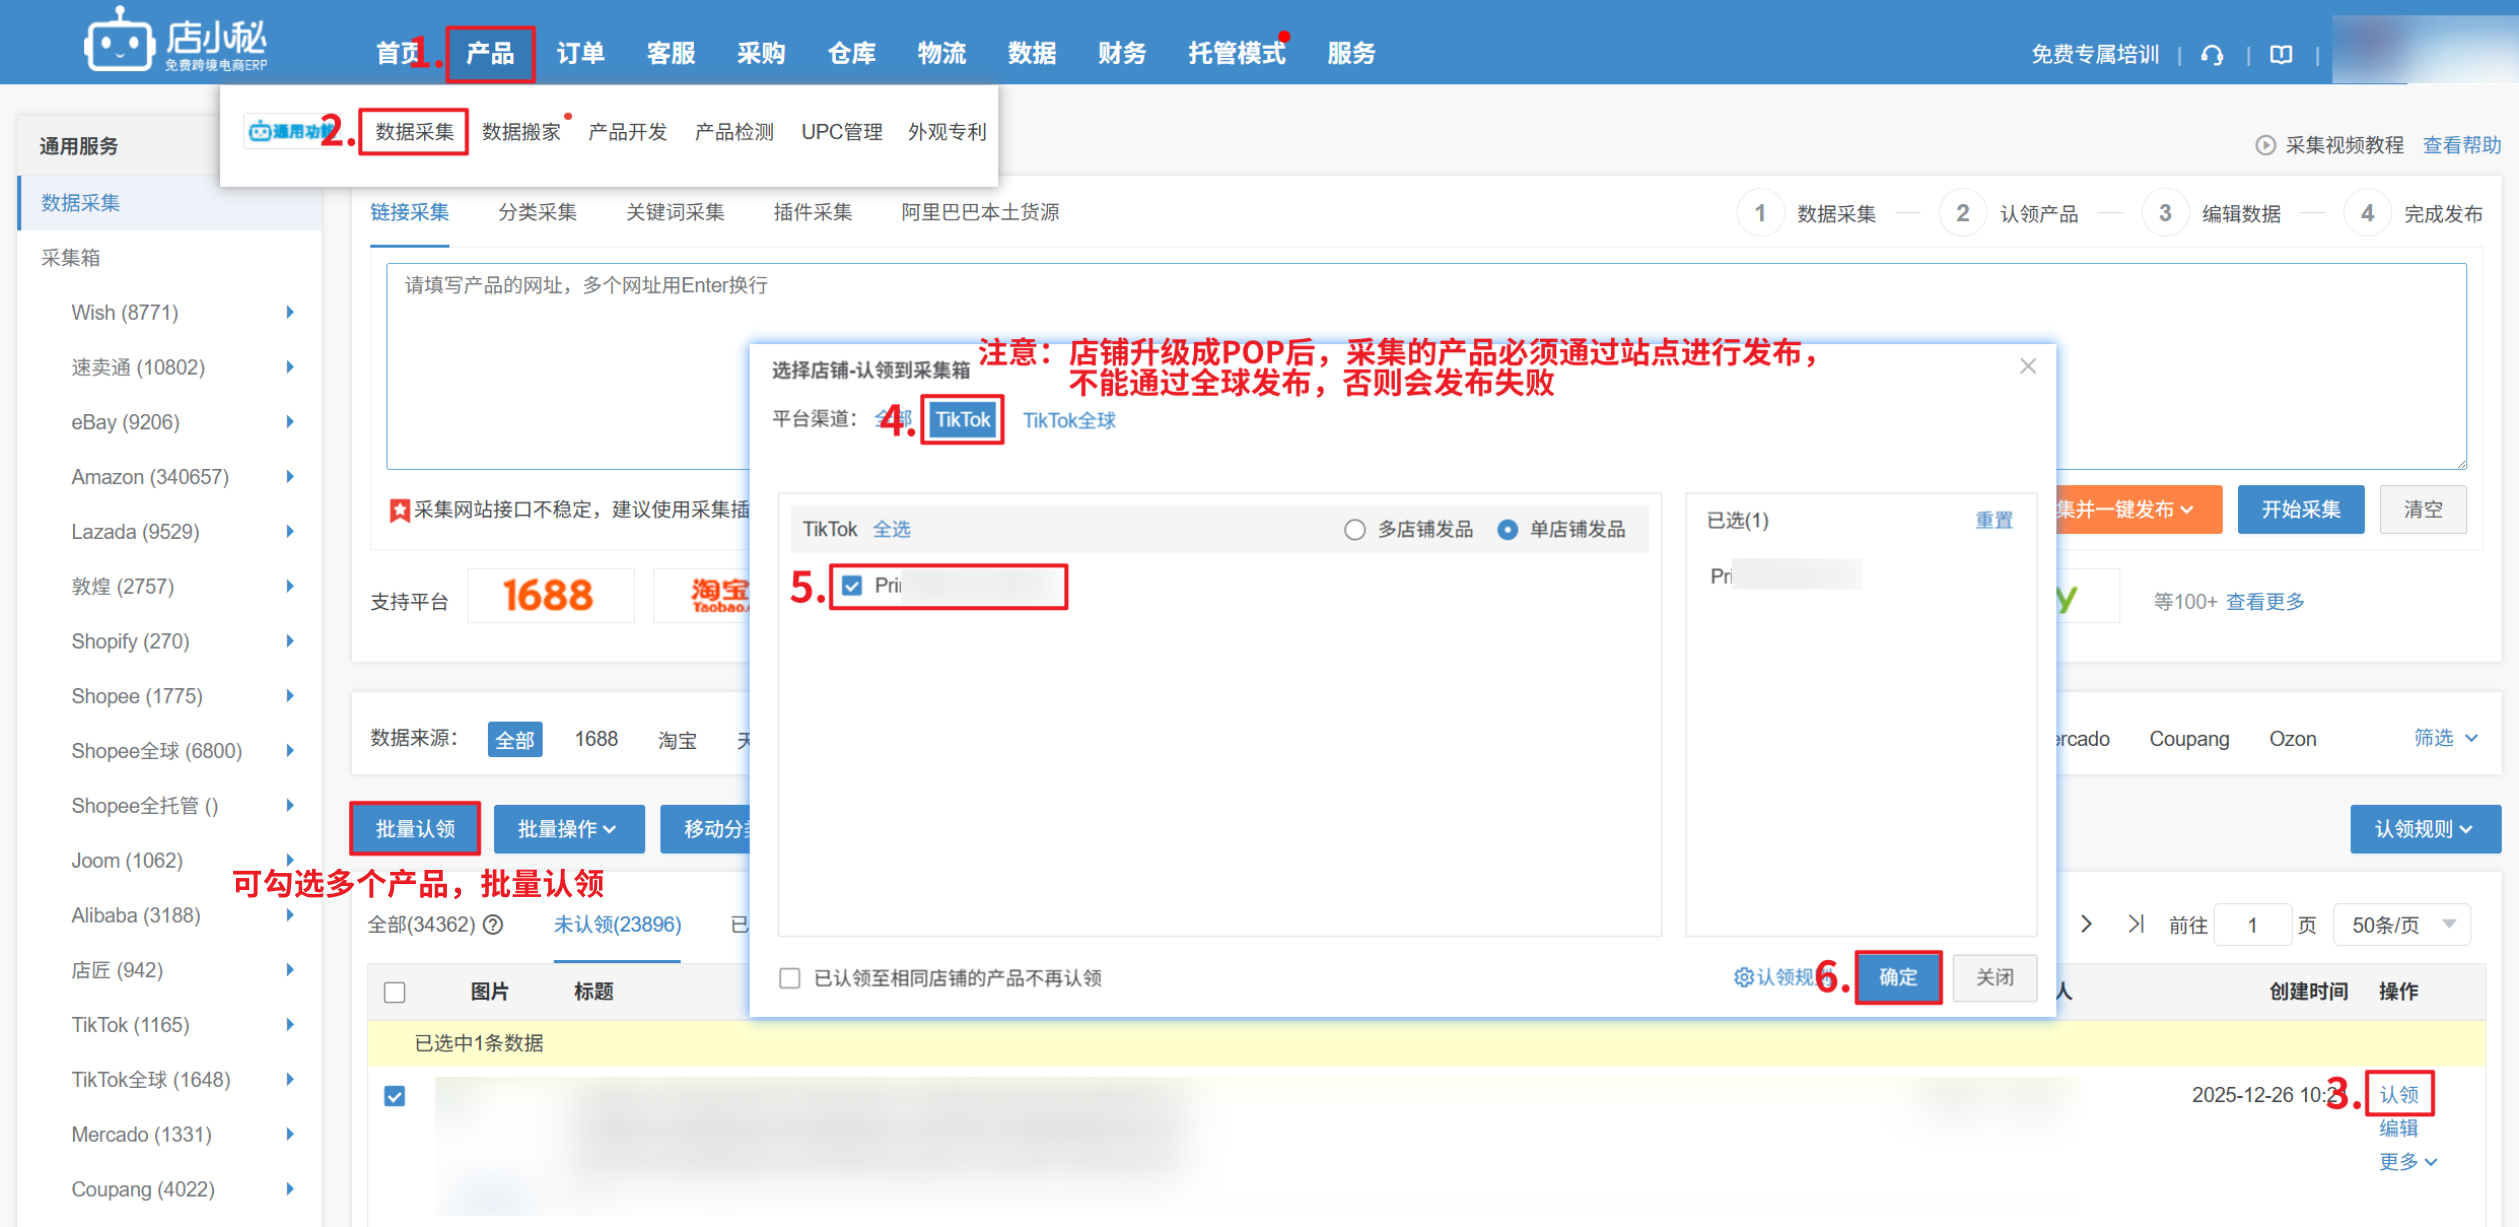Open the 50条/页 page size dropdown

pyautogui.click(x=2401, y=924)
